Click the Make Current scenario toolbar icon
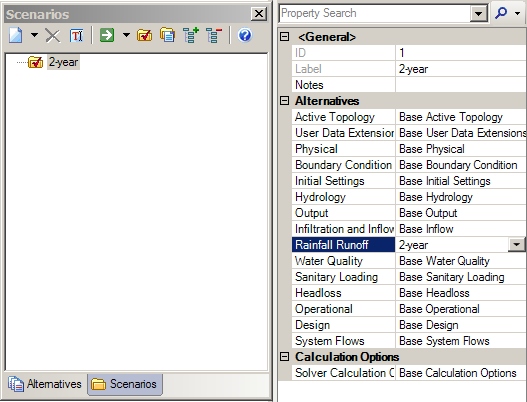527x402 pixels. coord(145,35)
